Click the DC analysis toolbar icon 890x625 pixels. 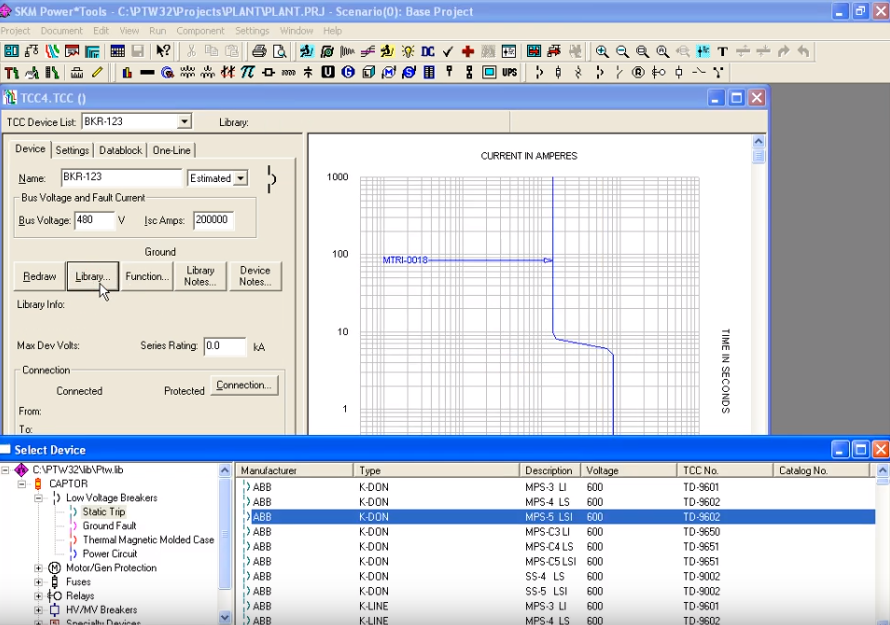(428, 51)
